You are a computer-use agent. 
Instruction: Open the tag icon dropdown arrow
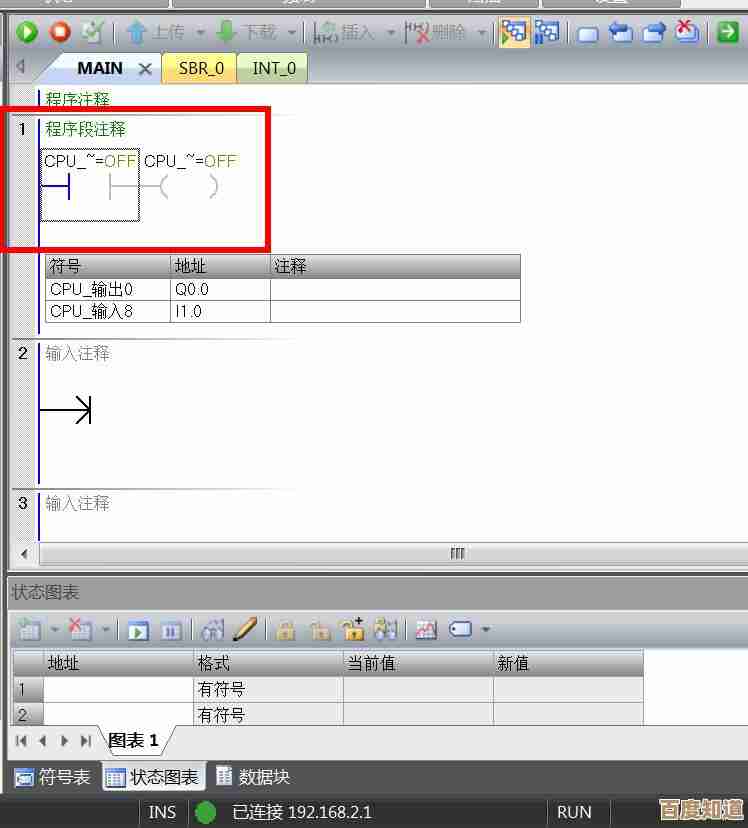coord(486,629)
